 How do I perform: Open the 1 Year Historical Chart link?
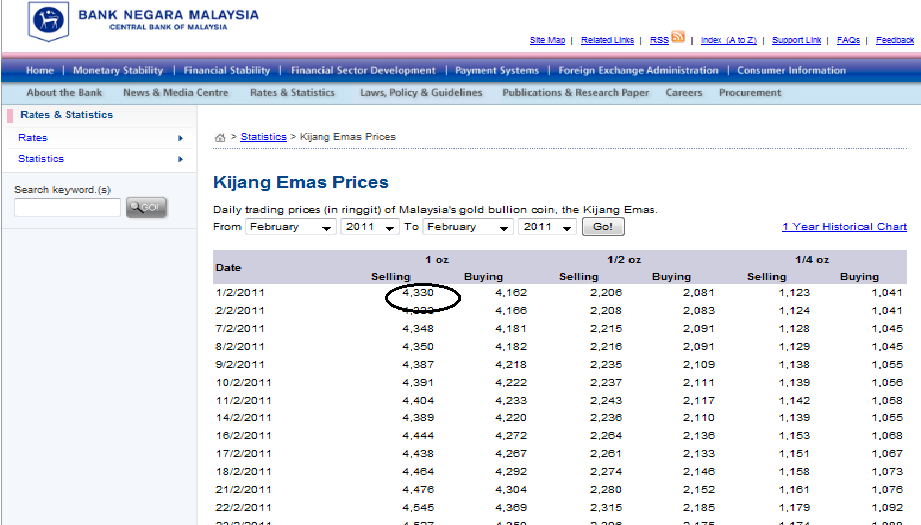coord(845,227)
